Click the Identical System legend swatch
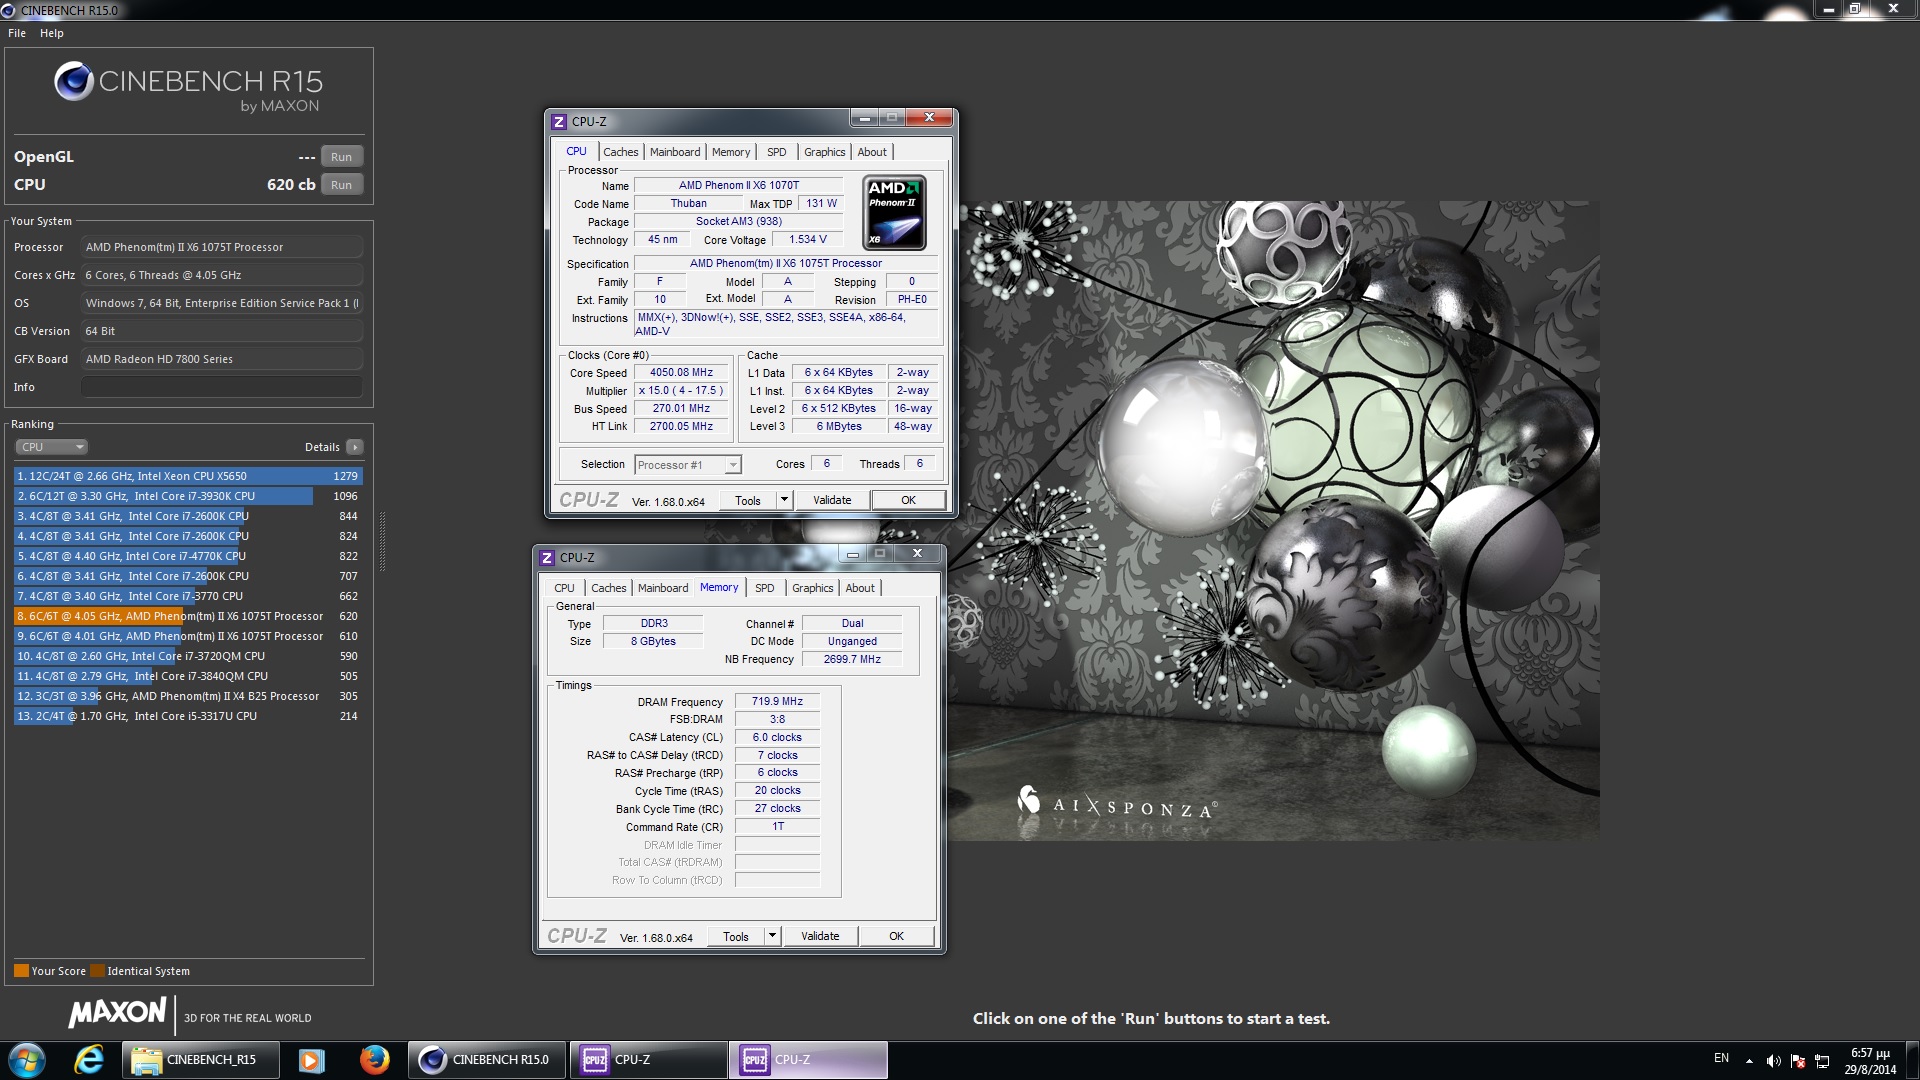Viewport: 1920px width, 1080px height. (97, 971)
